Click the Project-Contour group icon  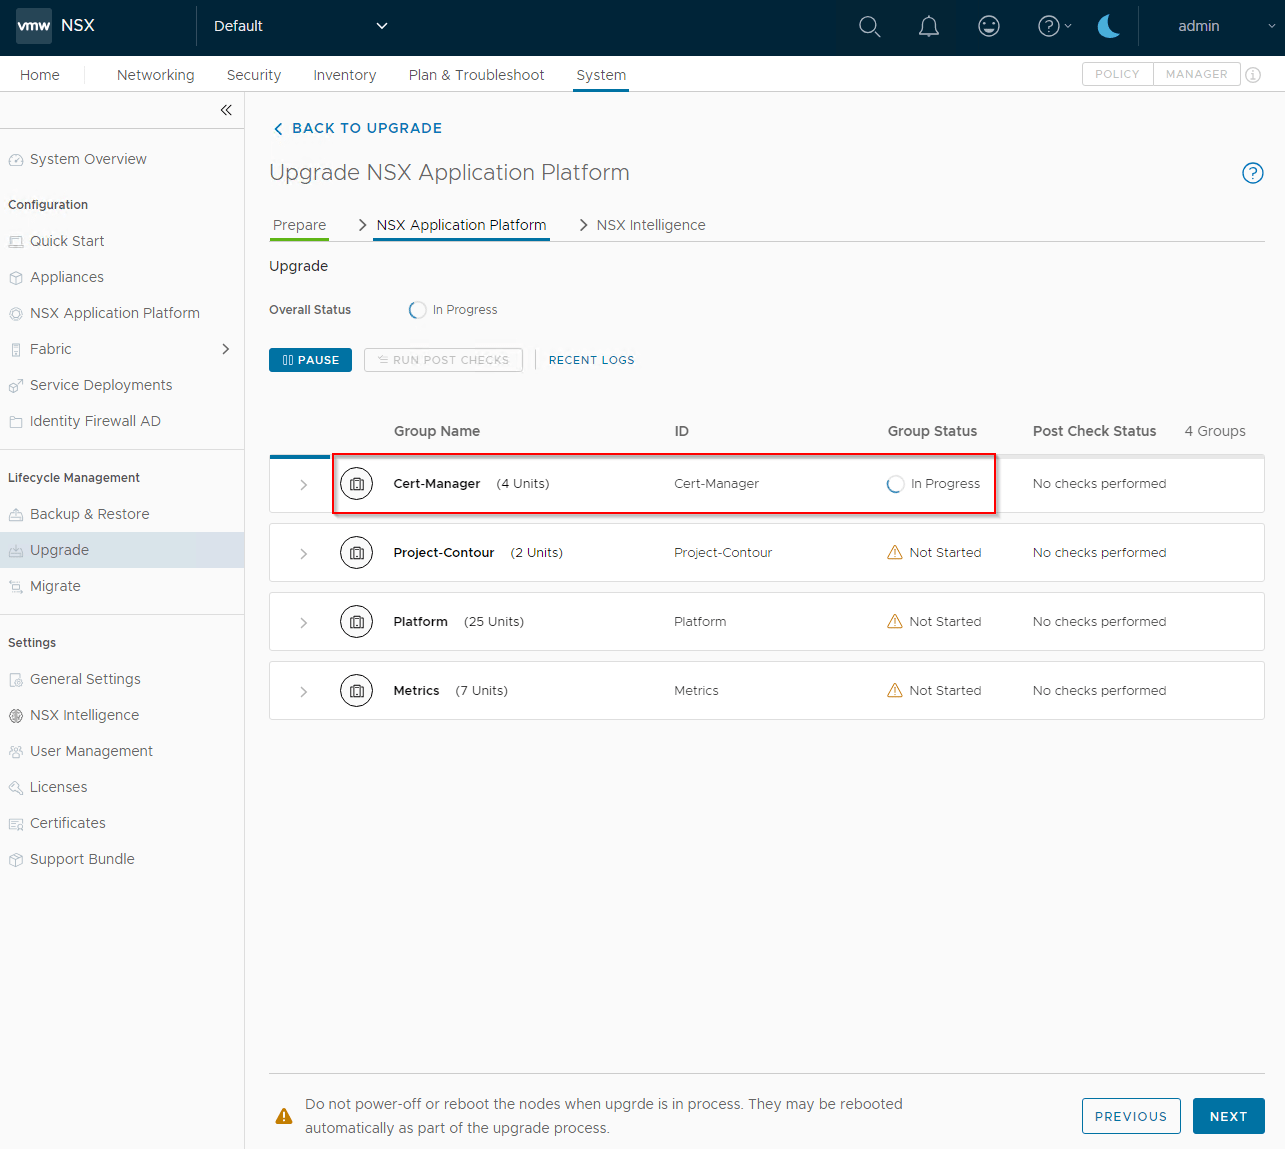point(357,553)
